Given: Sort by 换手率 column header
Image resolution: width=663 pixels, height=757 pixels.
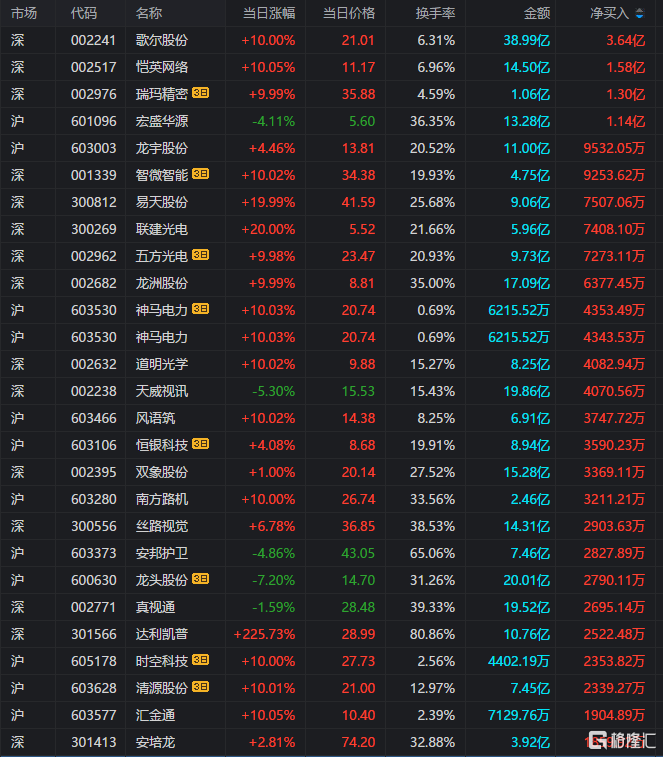Looking at the screenshot, I should pyautogui.click(x=435, y=14).
